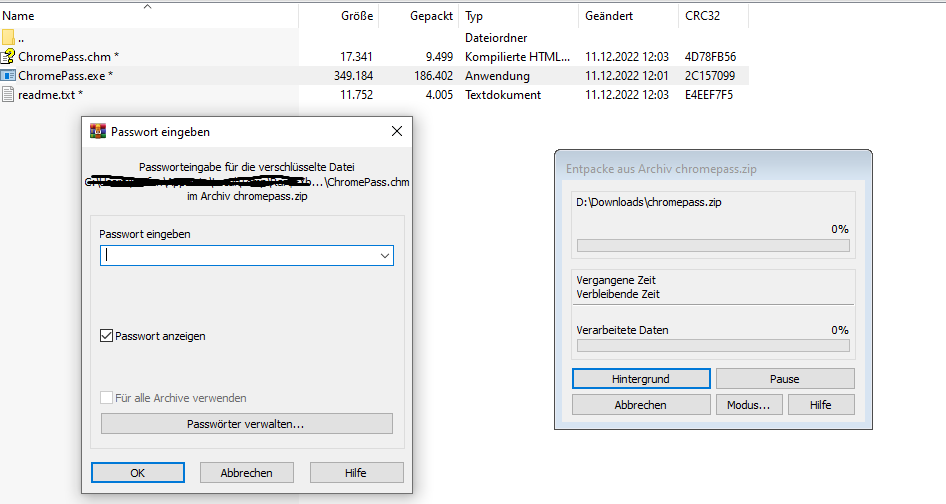Screen dimensions: 946x504
Task: Open the Modus… settings button
Action: coord(749,405)
